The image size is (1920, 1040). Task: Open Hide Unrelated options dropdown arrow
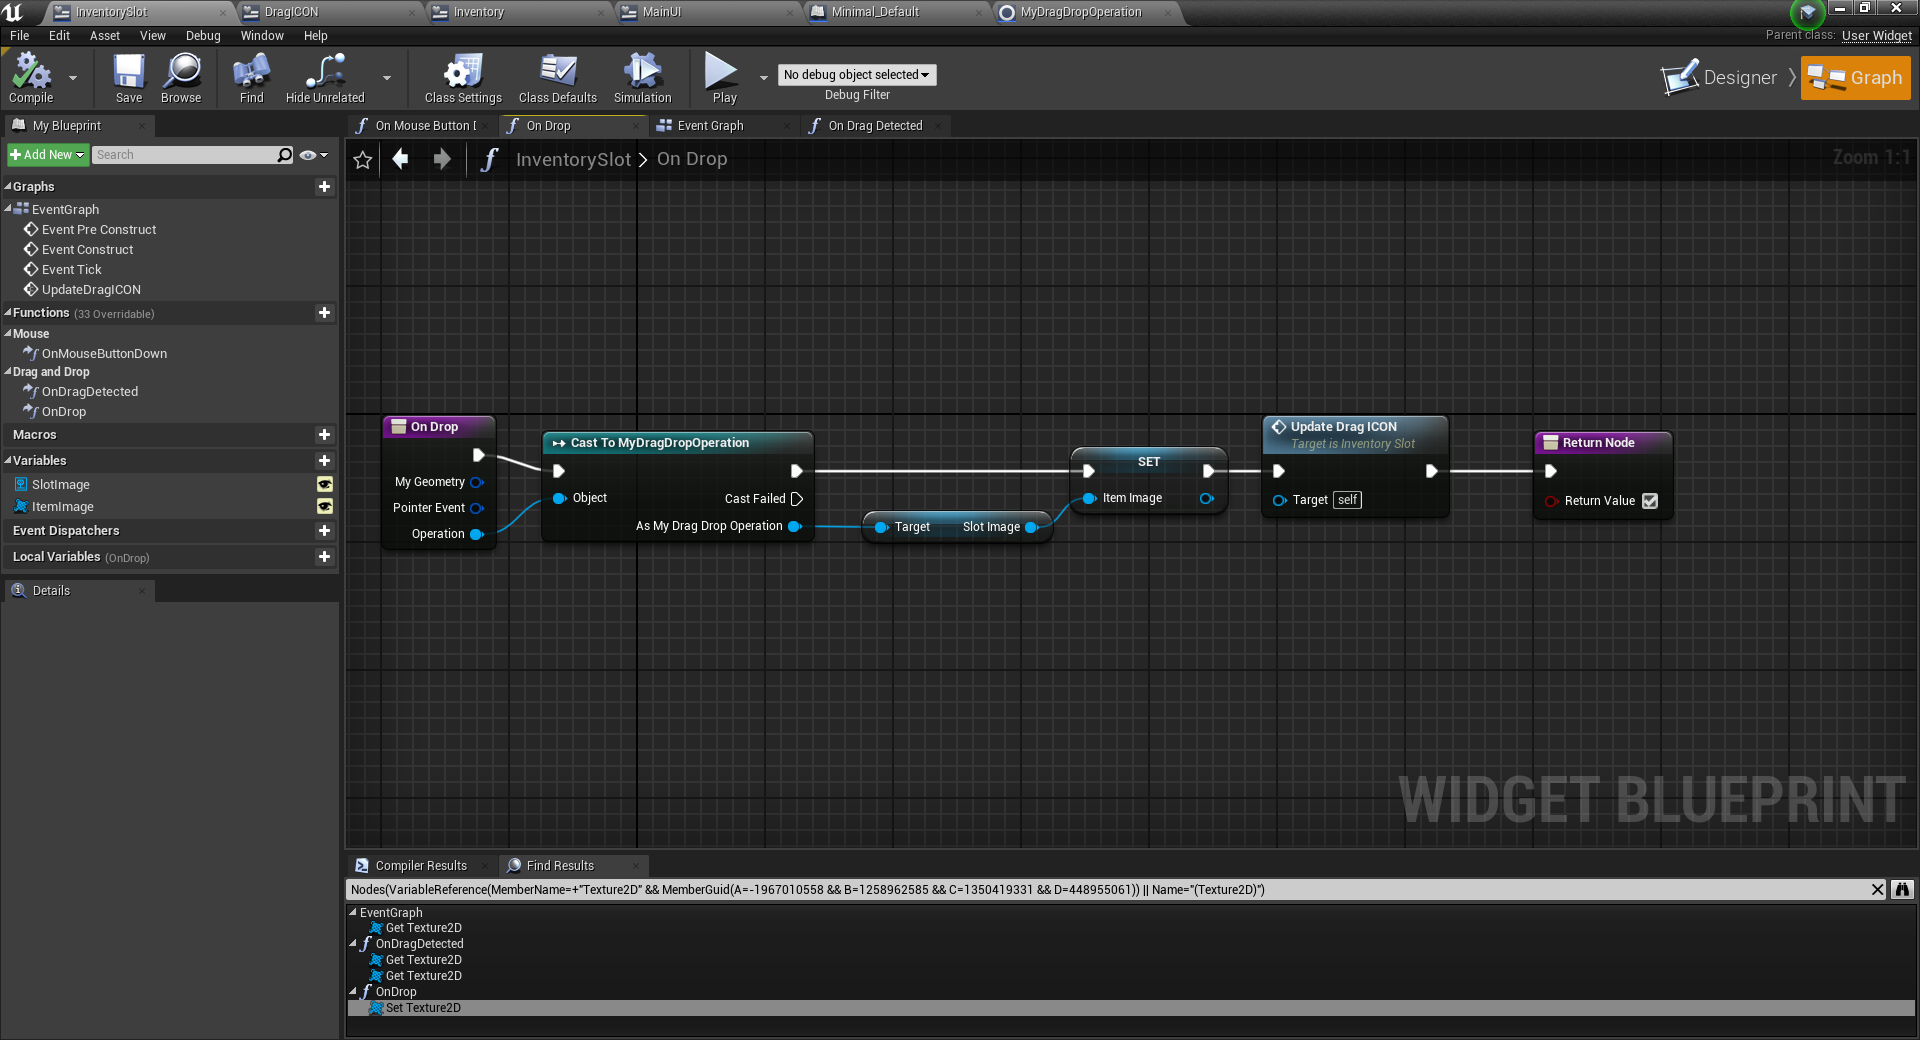point(387,78)
